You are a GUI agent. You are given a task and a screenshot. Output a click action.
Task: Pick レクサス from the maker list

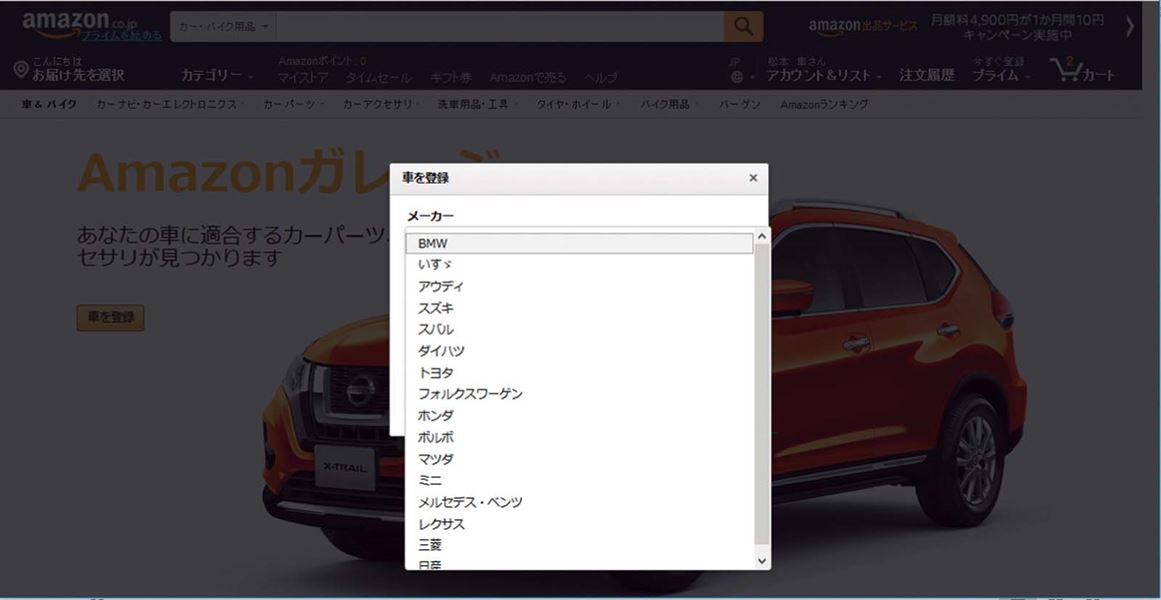(x=579, y=524)
